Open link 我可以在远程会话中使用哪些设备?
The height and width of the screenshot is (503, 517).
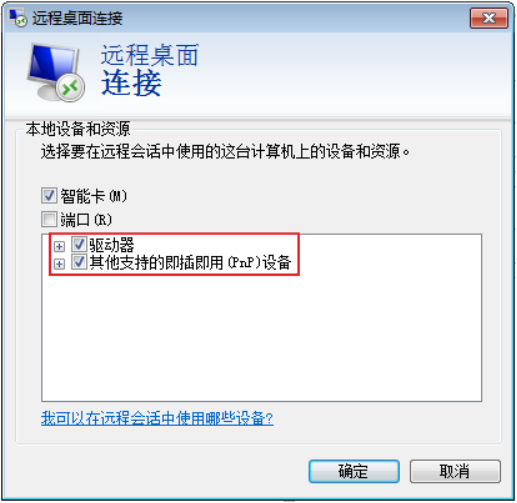coord(157,418)
